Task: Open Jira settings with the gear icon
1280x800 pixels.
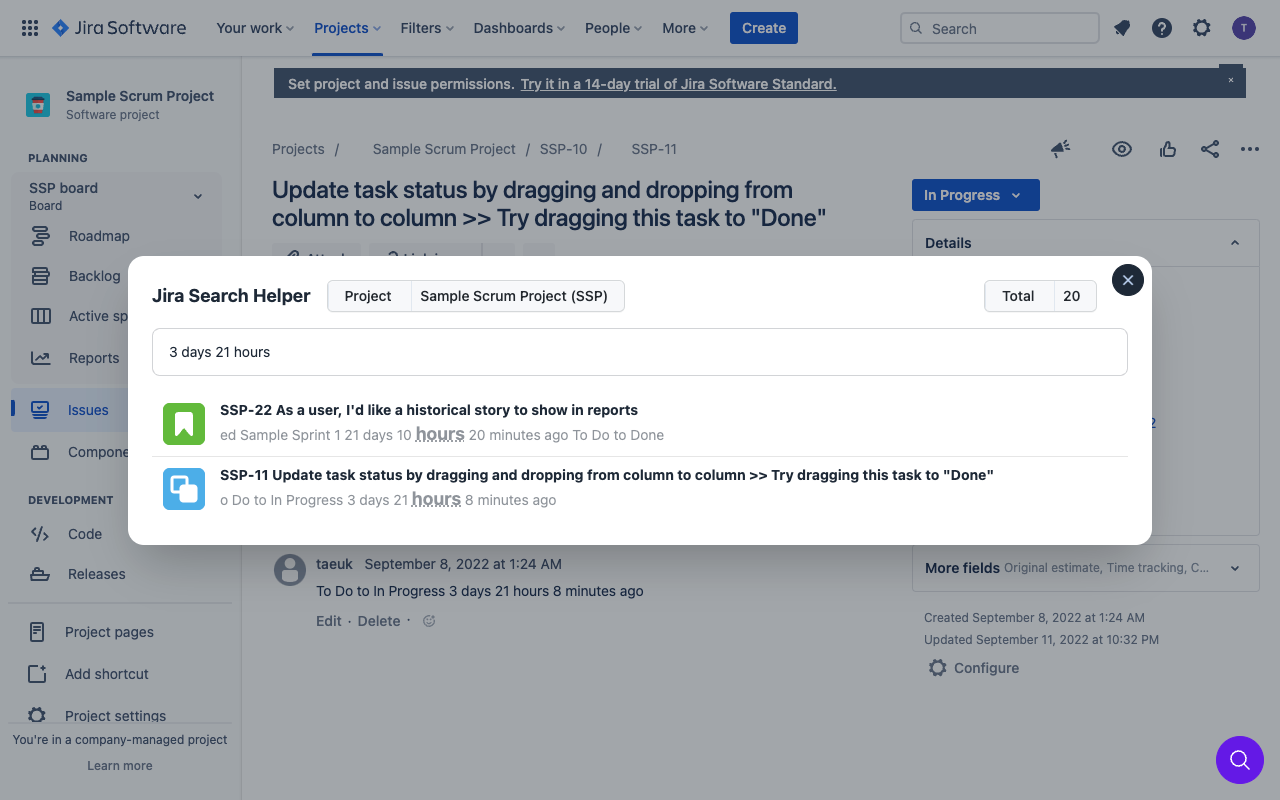Action: [1201, 28]
